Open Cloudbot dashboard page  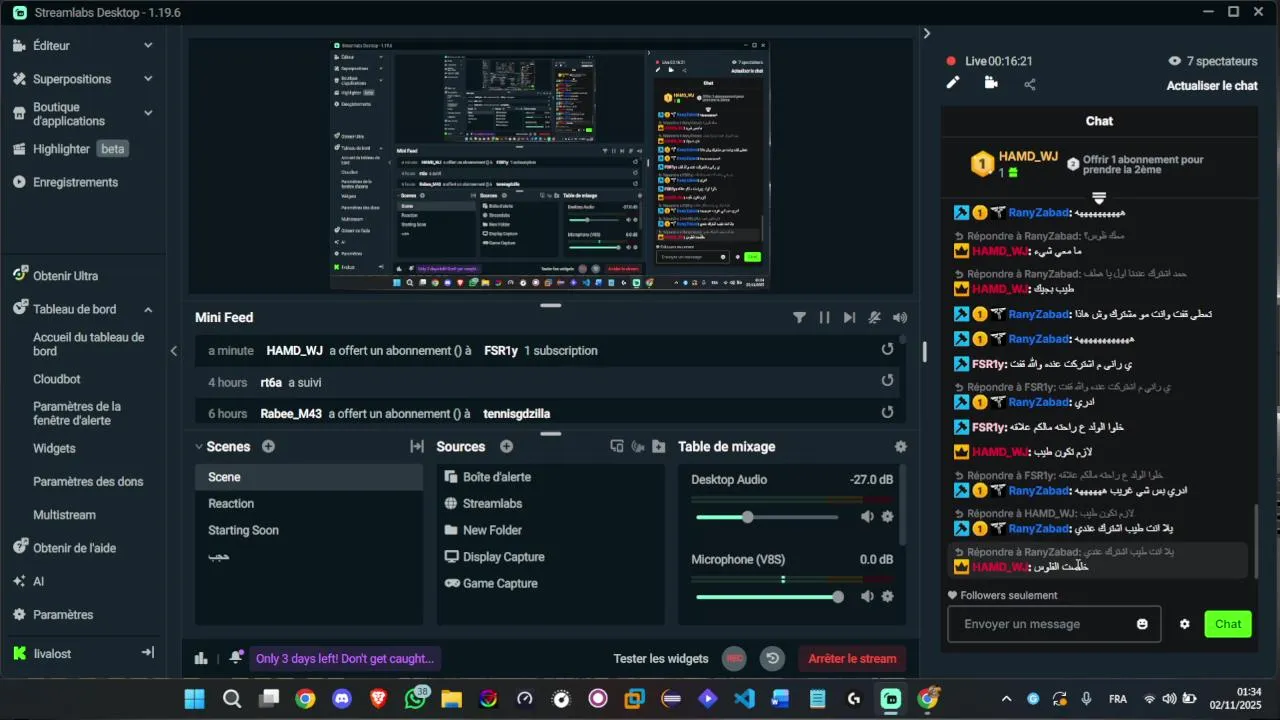point(57,379)
